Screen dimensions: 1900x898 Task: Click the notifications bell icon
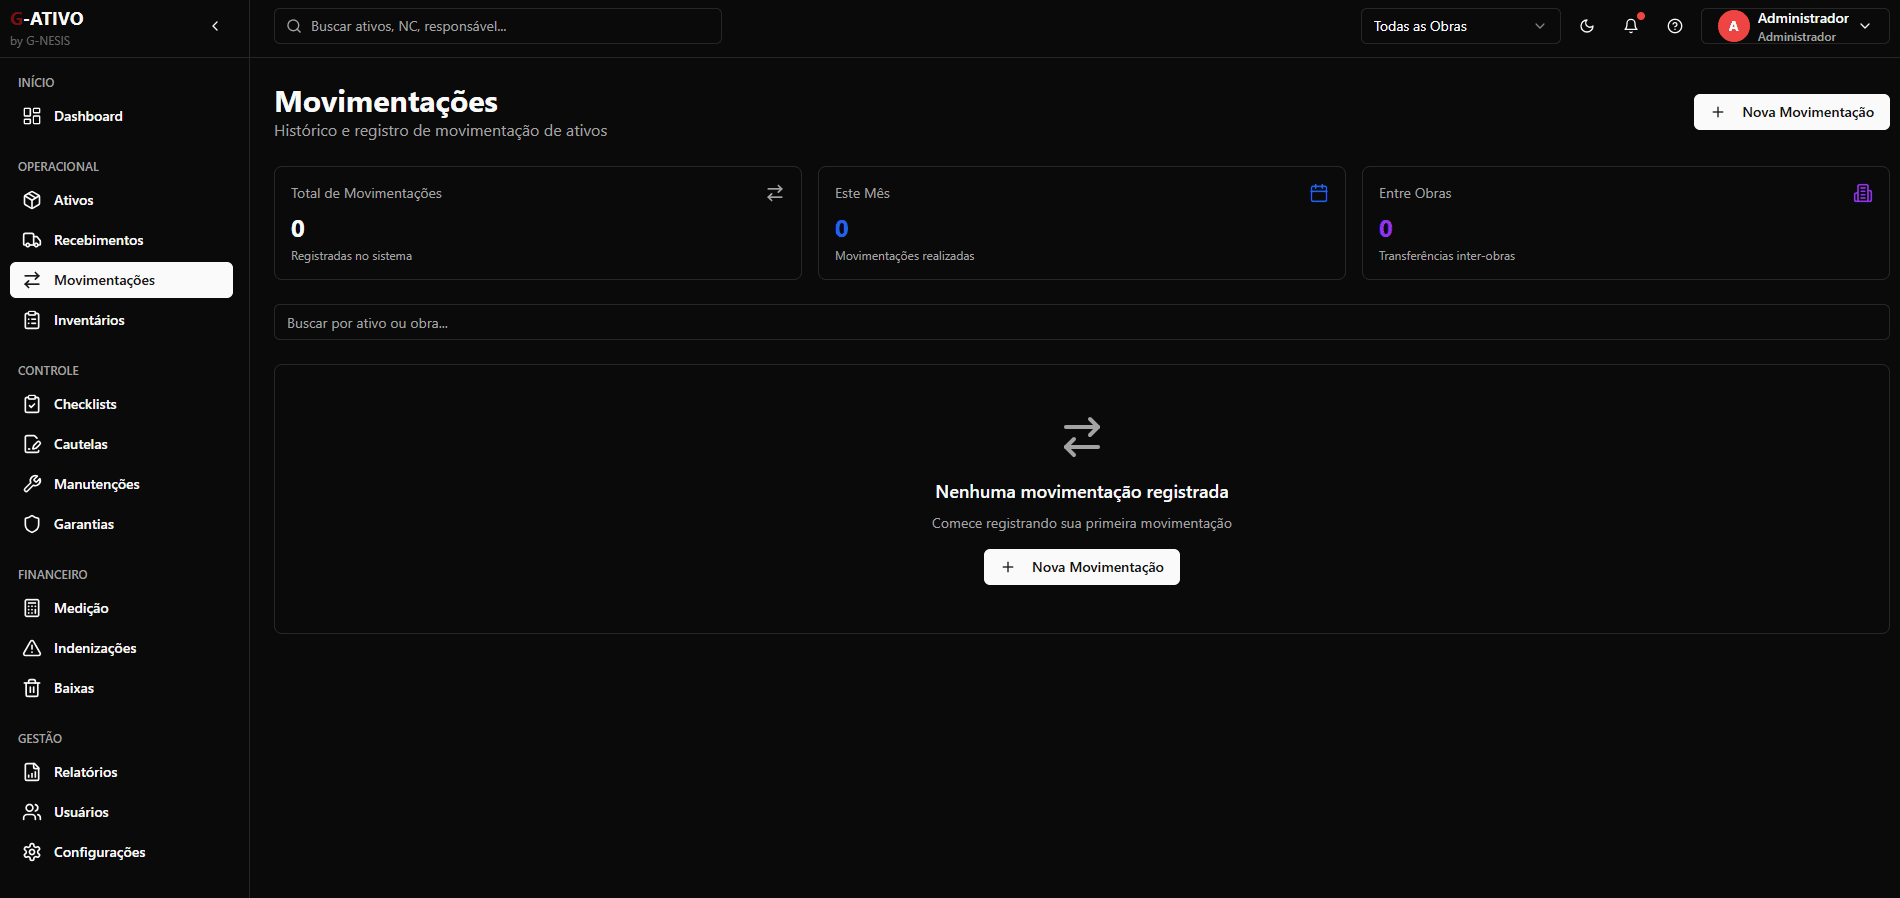(x=1630, y=26)
